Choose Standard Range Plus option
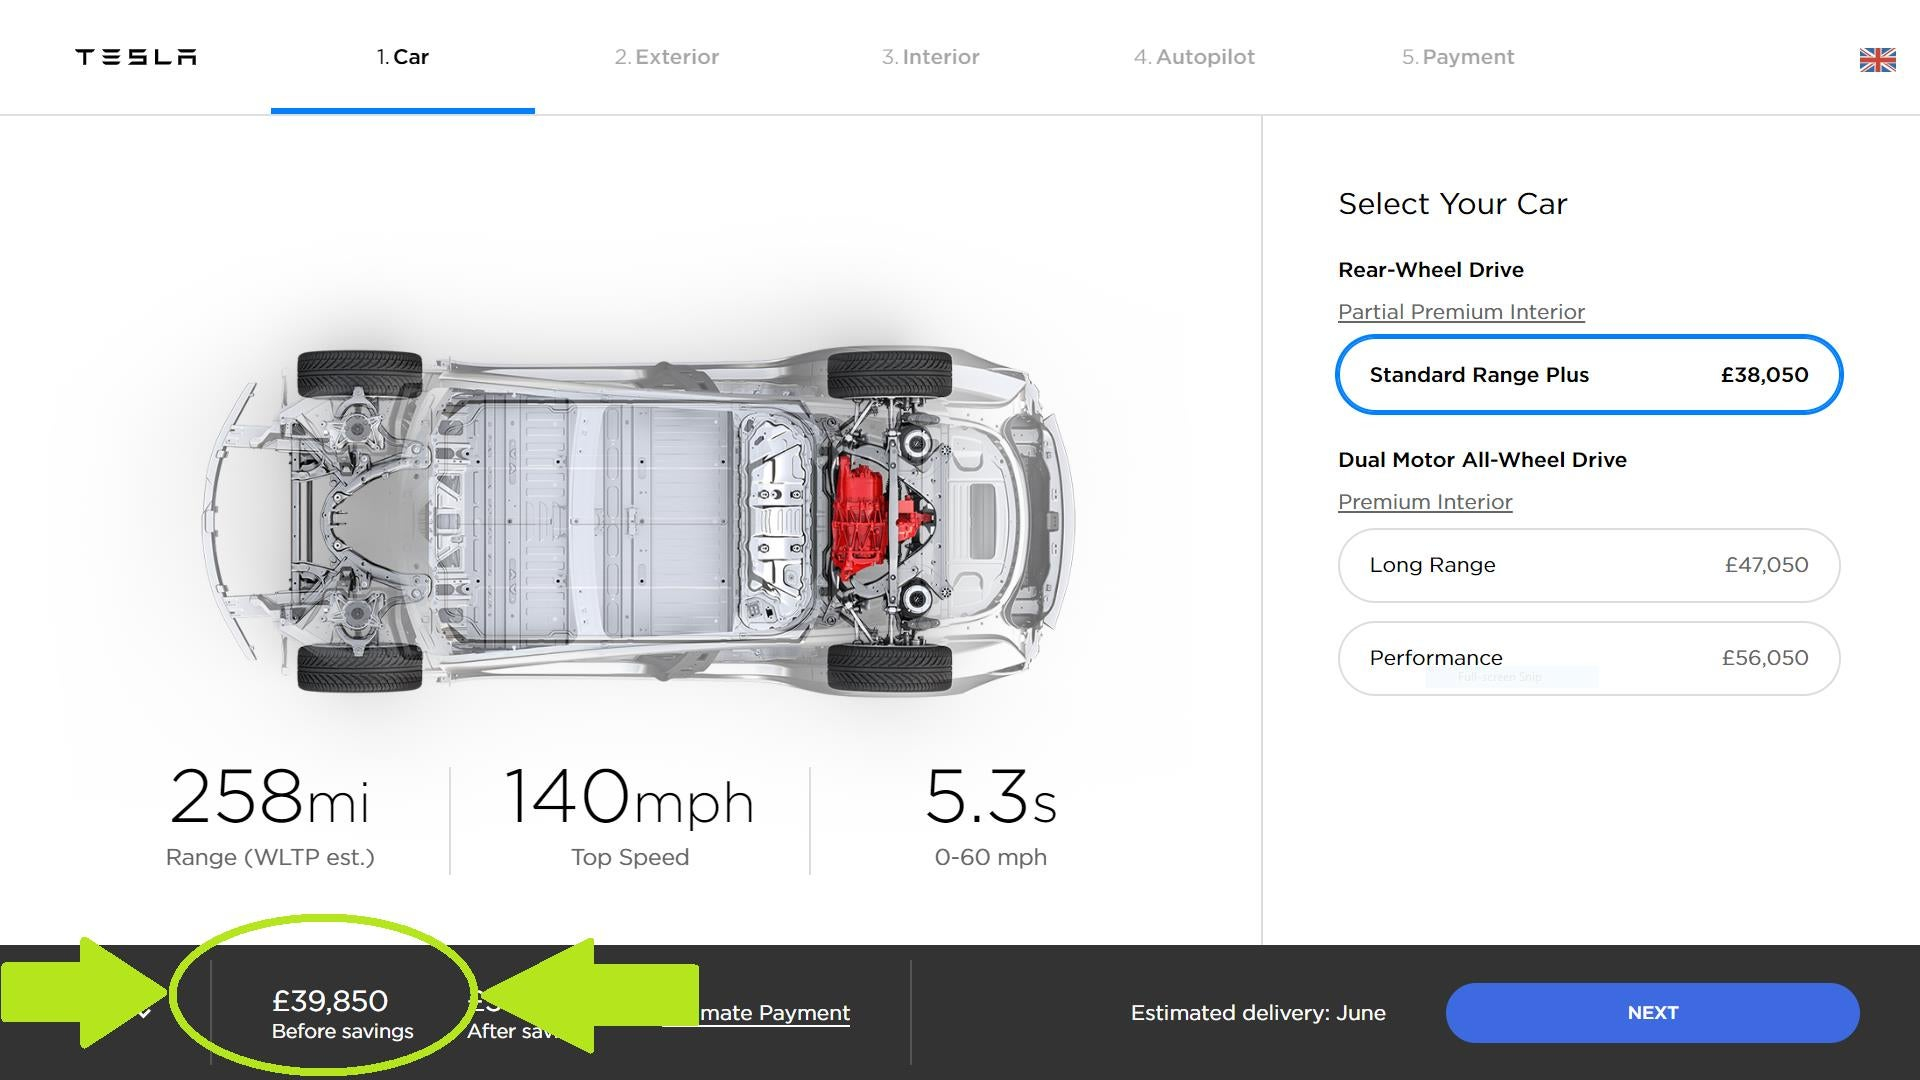The image size is (1920, 1080). pyautogui.click(x=1589, y=375)
